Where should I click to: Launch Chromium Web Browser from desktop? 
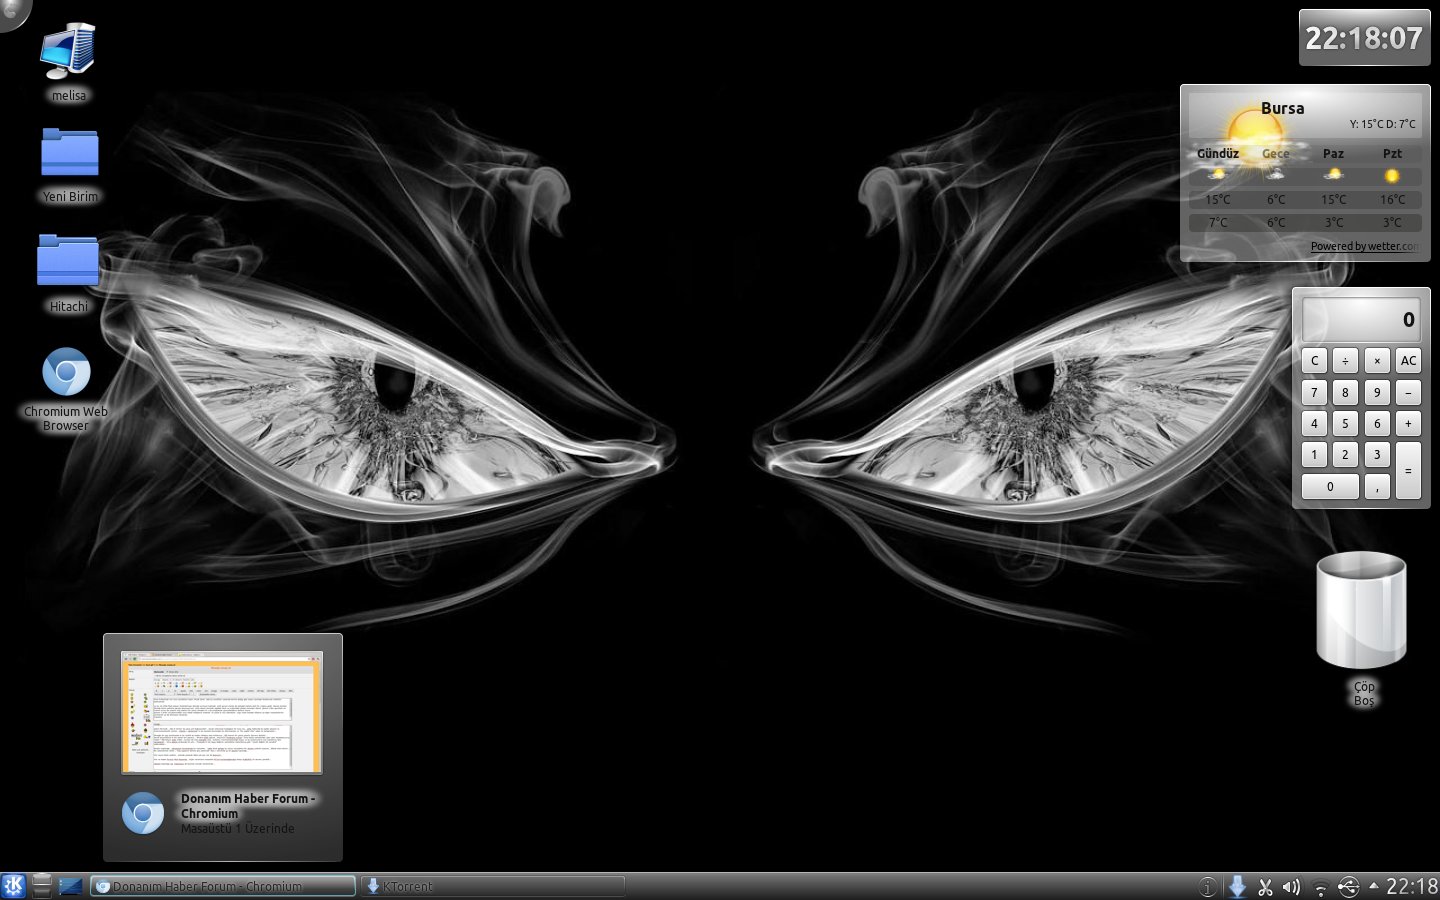click(66, 373)
